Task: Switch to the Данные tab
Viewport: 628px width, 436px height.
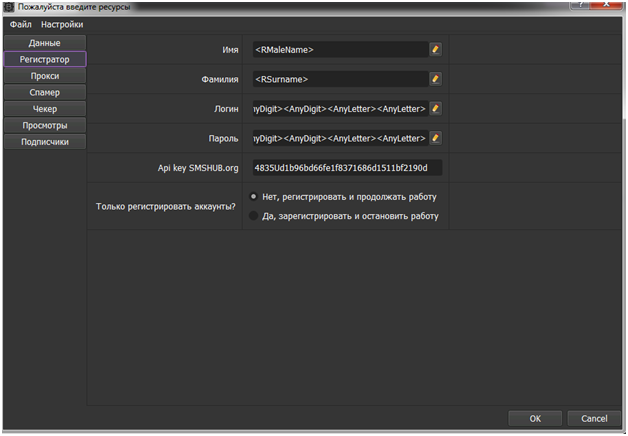Action: (44, 43)
